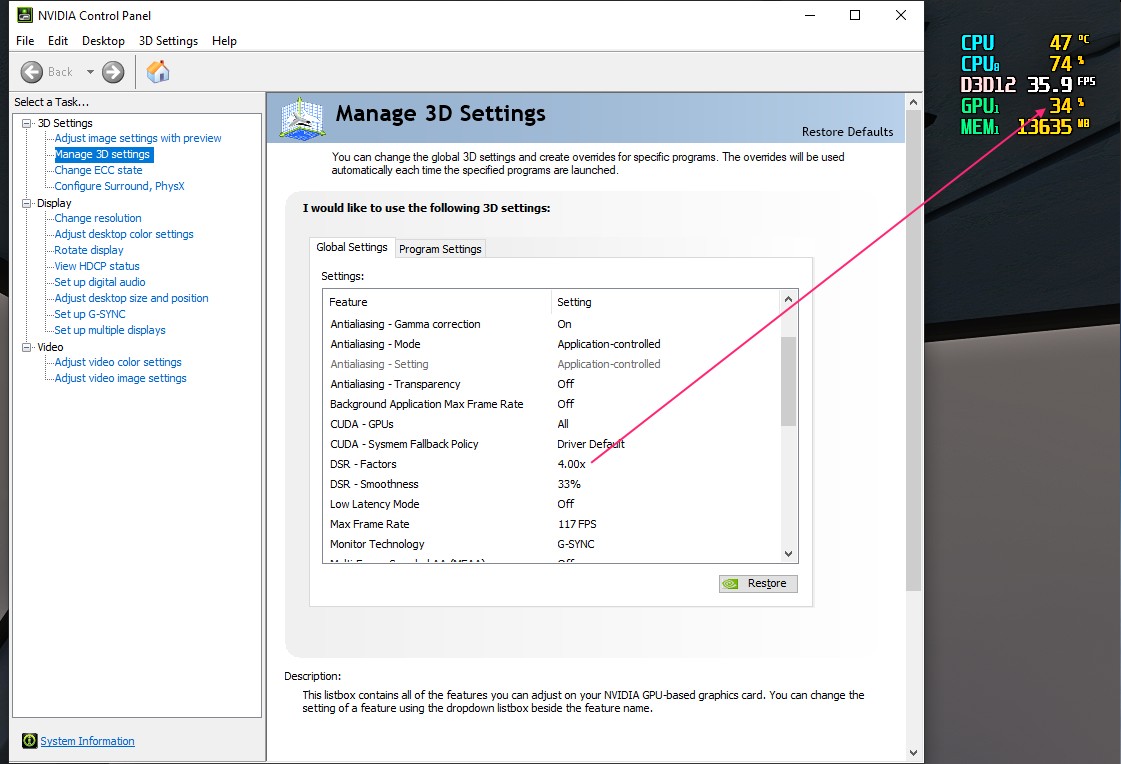Viewport: 1121px width, 764px height.
Task: Click the Forward arrow icon
Action: [x=113, y=72]
